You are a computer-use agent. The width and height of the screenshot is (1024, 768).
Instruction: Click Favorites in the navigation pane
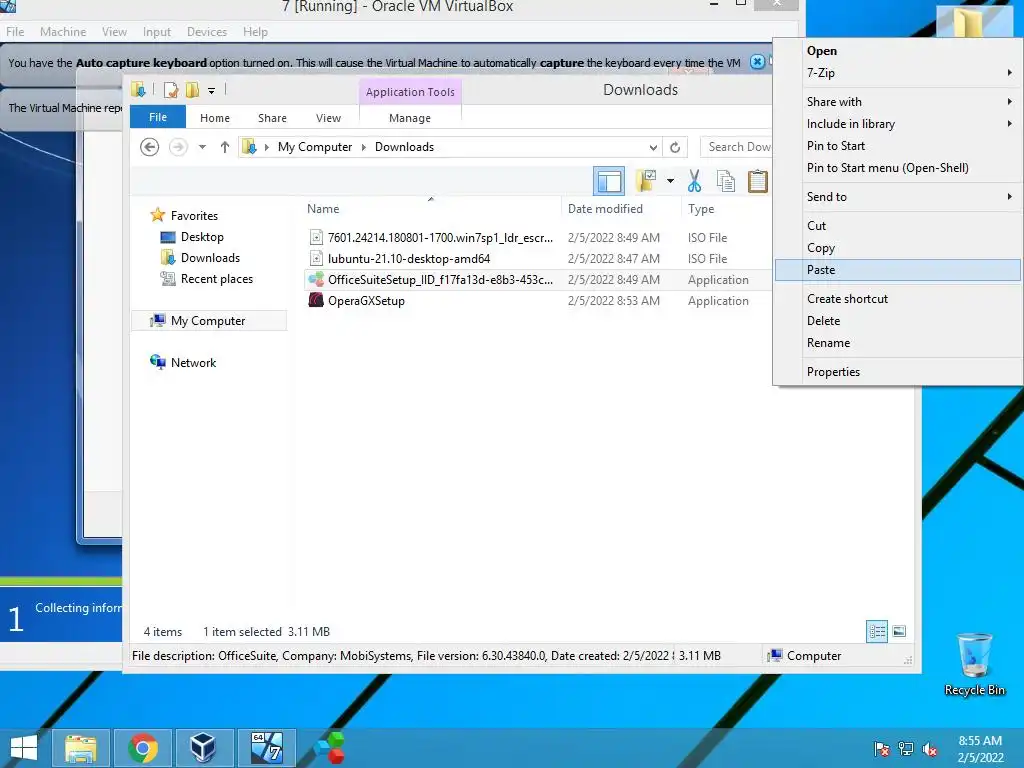[x=194, y=216]
